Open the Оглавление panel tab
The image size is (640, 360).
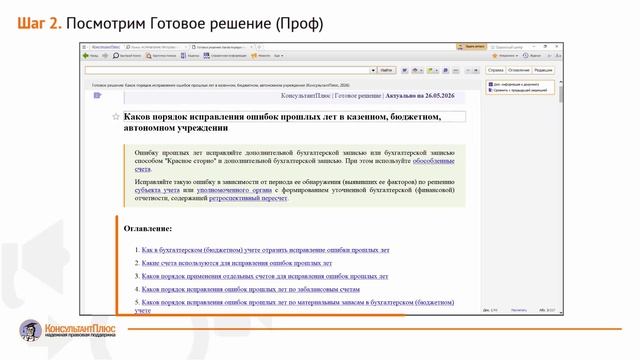[x=519, y=70]
